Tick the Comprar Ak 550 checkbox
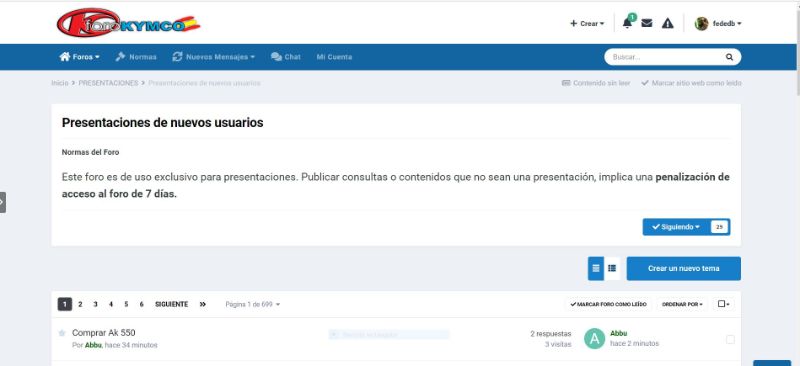800x366 pixels. click(x=730, y=339)
